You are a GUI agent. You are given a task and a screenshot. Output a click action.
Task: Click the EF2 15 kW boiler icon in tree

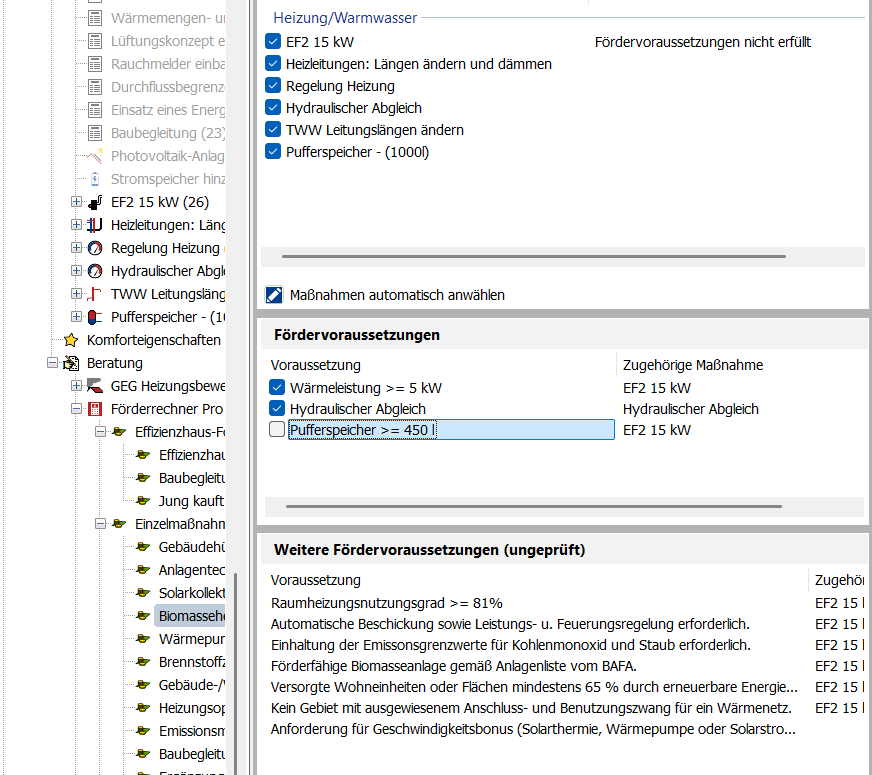pyautogui.click(x=95, y=202)
